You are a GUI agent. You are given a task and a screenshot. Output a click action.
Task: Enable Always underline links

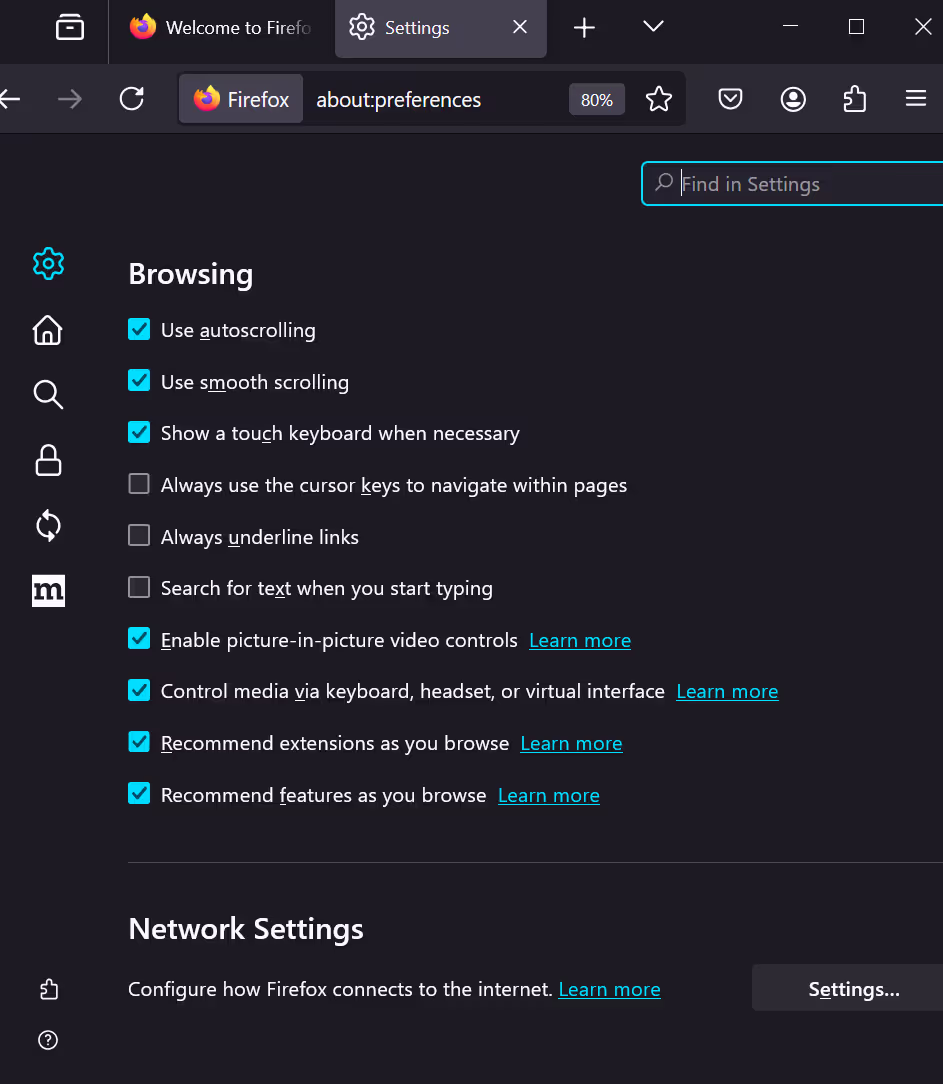click(139, 535)
